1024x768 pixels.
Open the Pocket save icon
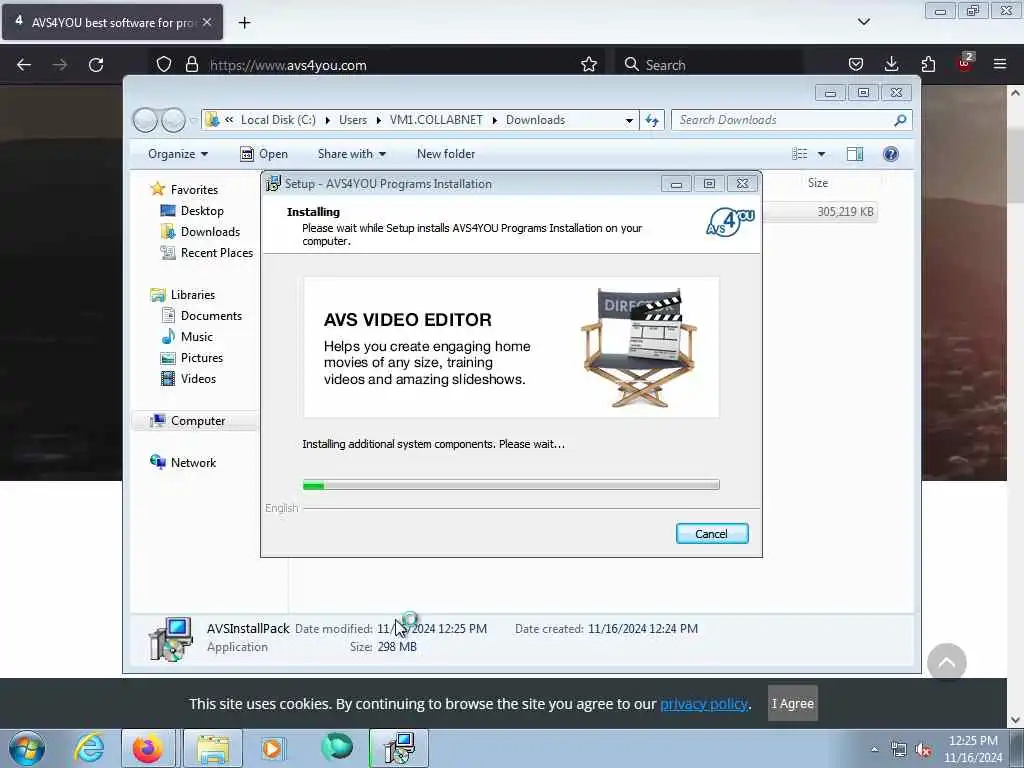(x=856, y=65)
